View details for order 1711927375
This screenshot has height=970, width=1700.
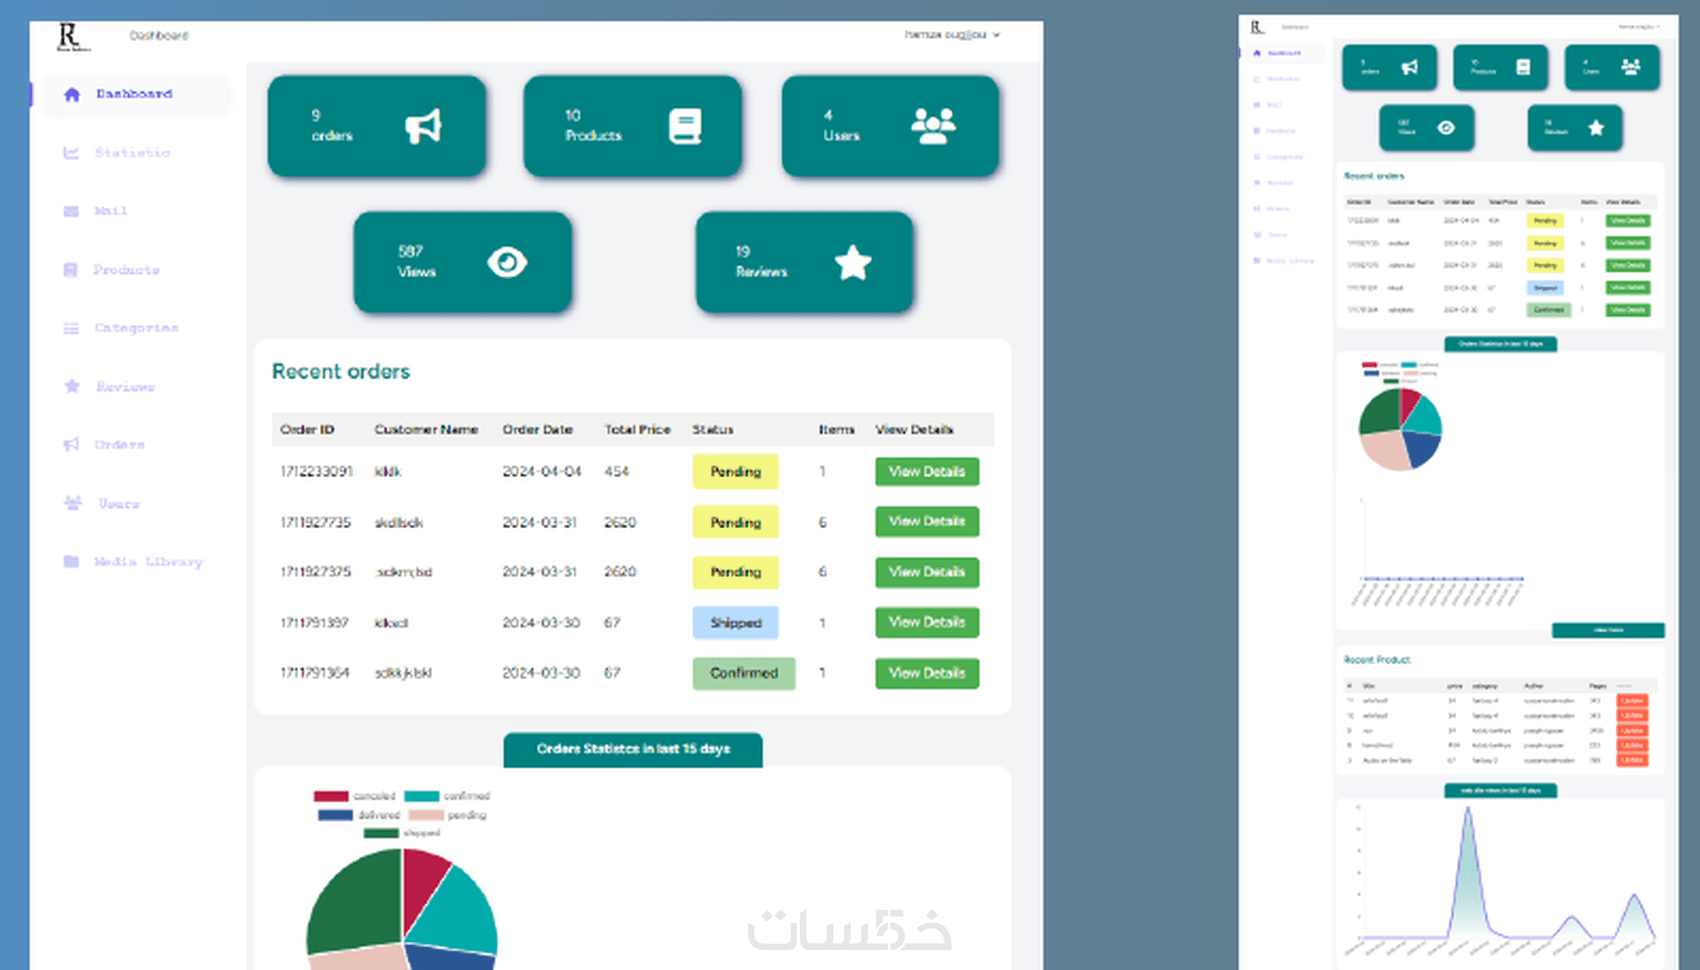point(927,572)
